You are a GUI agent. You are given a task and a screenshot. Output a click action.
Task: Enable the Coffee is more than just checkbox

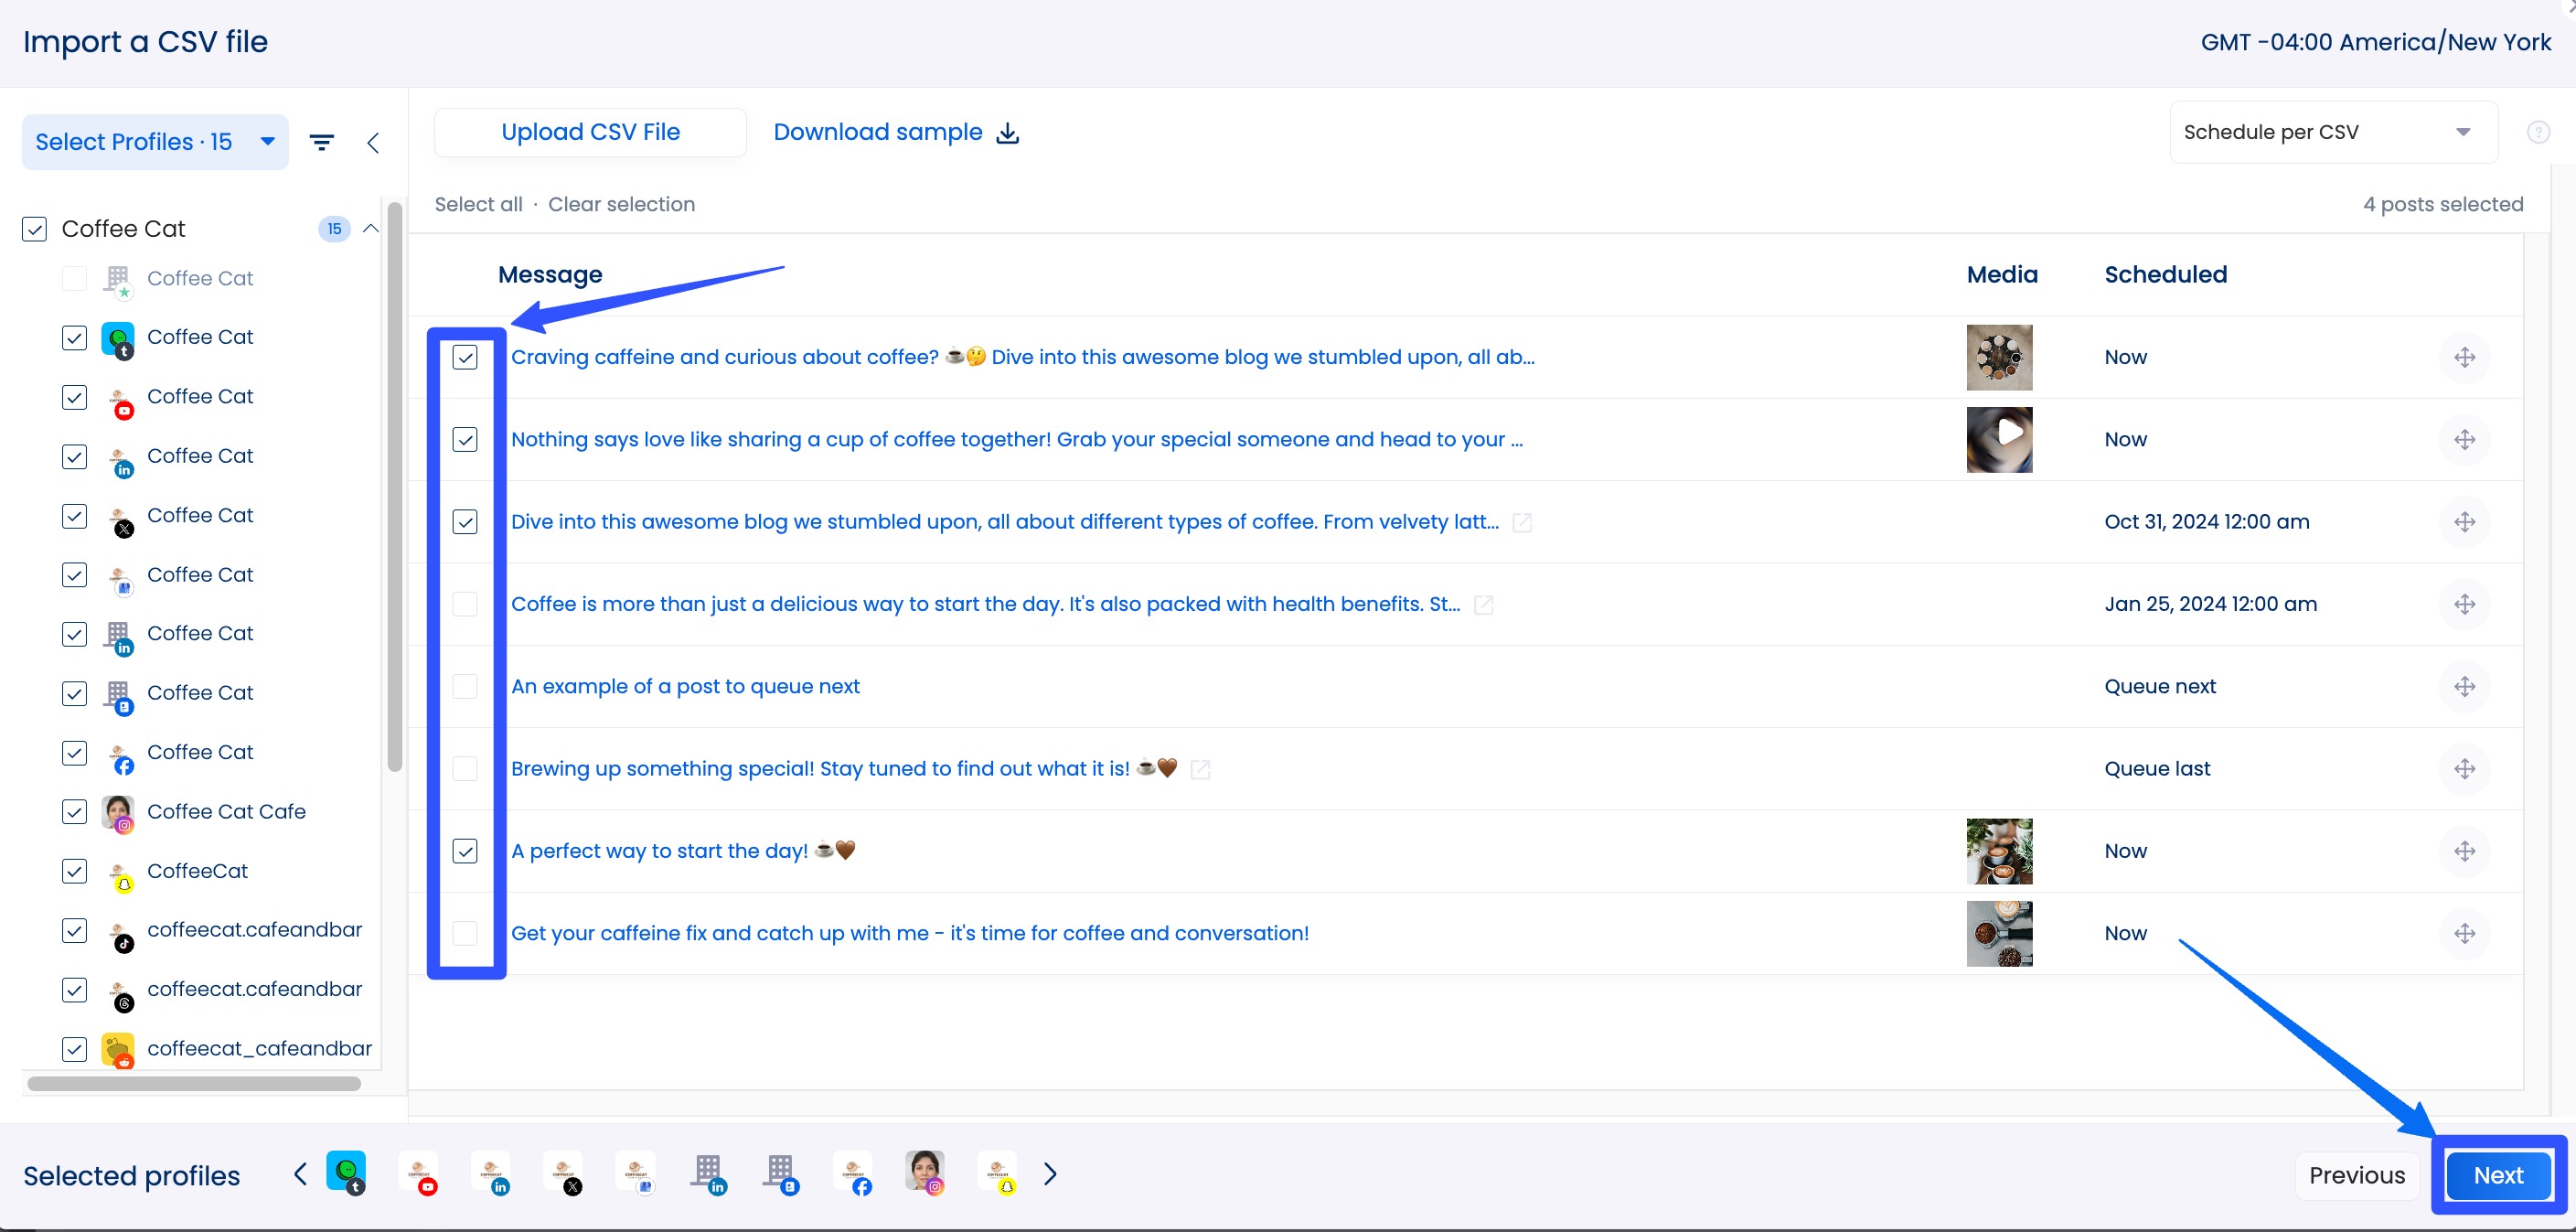pyautogui.click(x=465, y=603)
